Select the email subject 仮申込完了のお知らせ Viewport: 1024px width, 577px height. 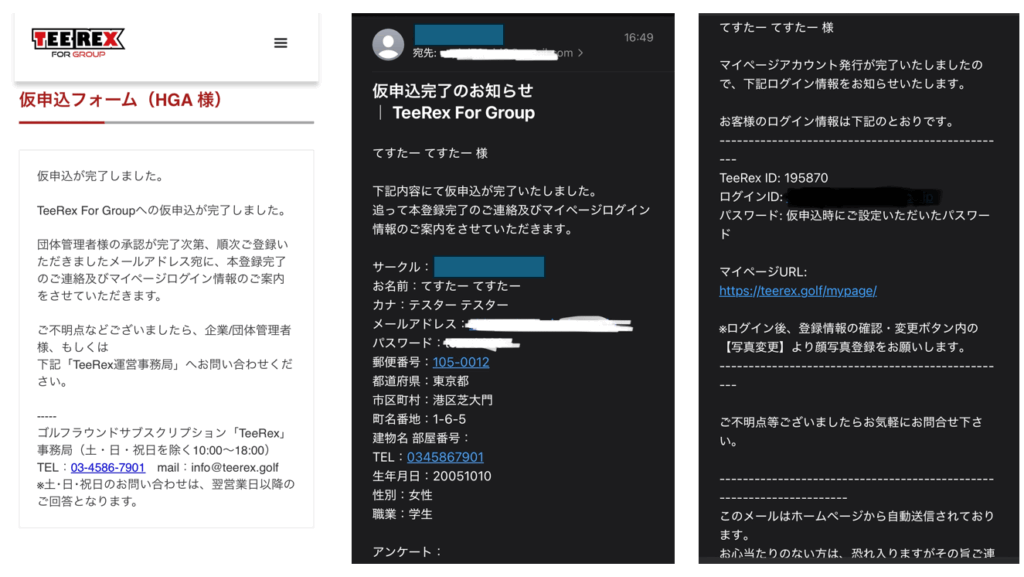pyautogui.click(x=453, y=91)
